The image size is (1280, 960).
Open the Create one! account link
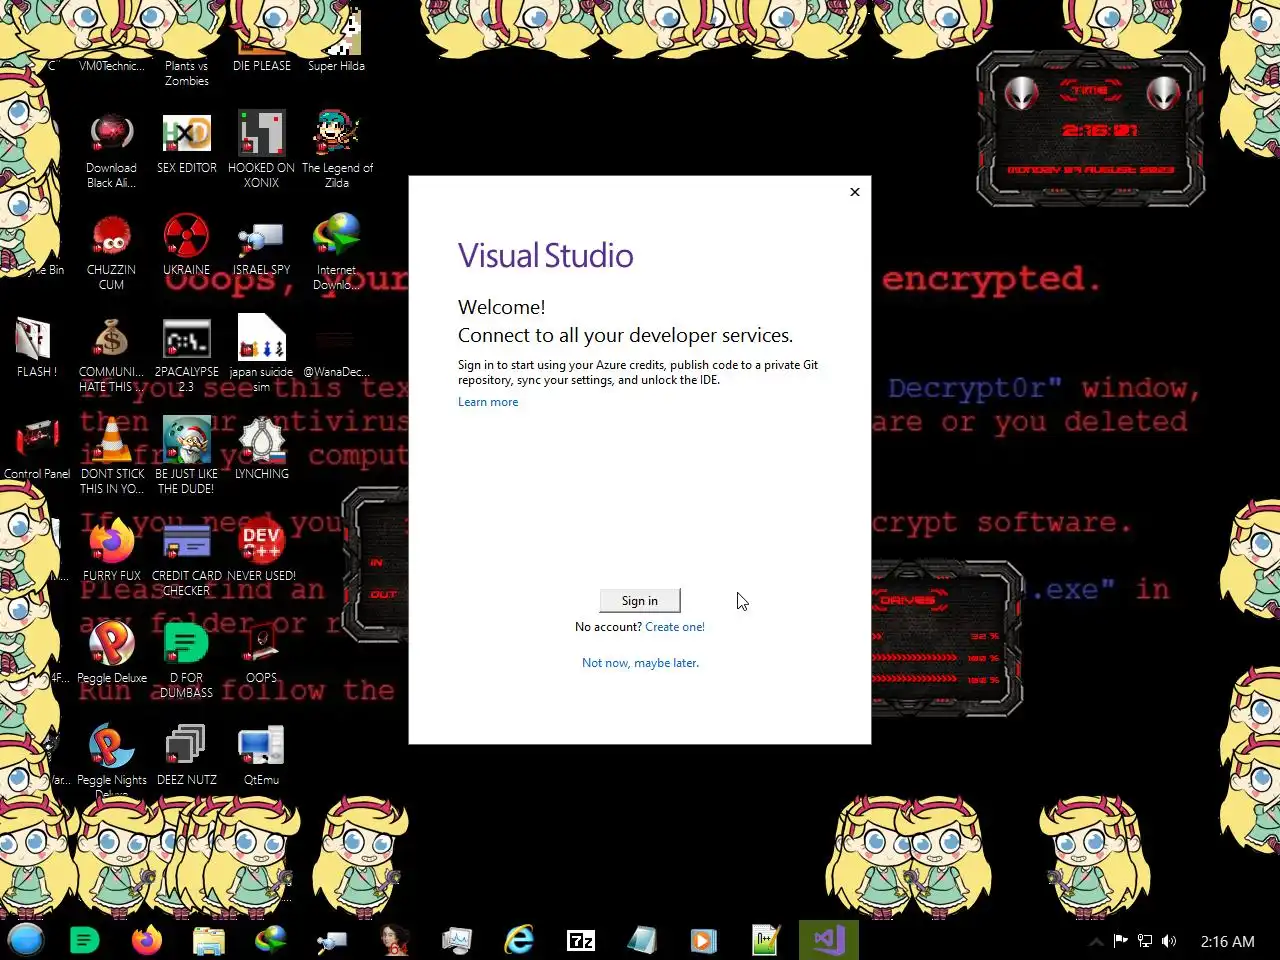click(x=675, y=627)
